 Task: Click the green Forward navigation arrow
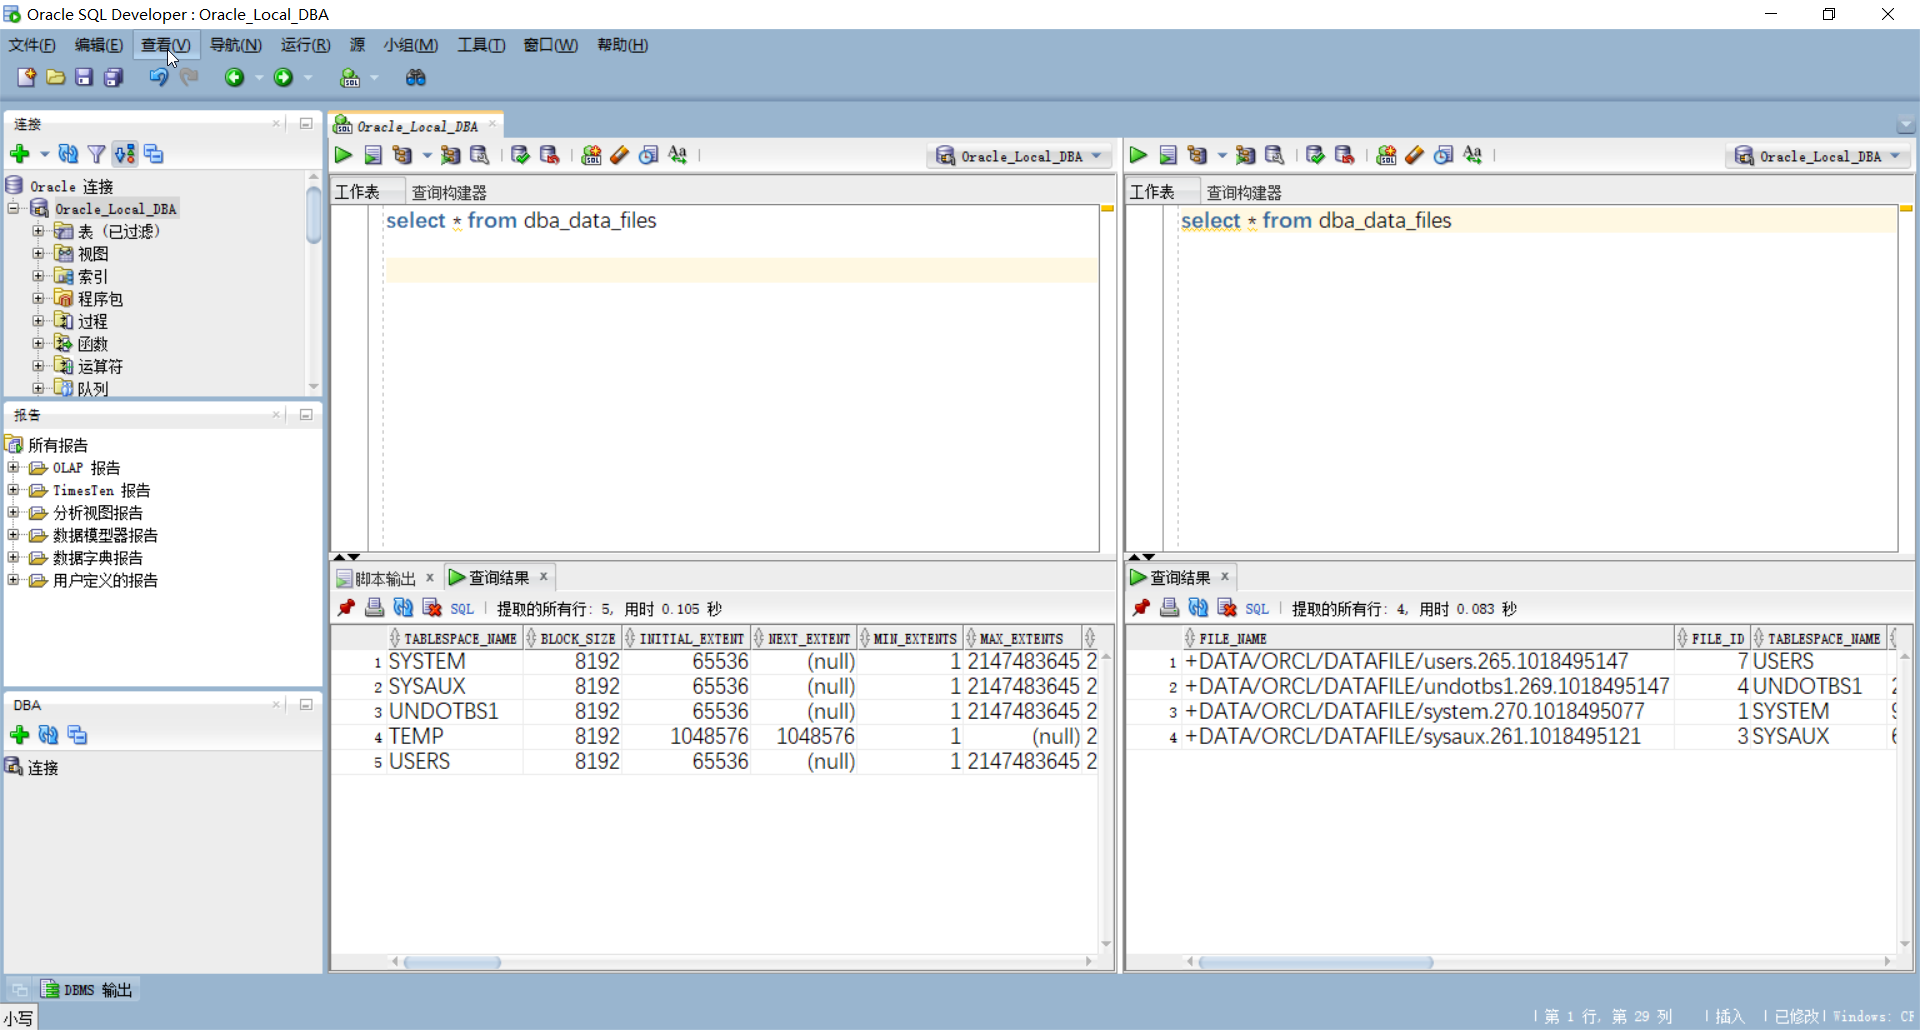click(283, 77)
